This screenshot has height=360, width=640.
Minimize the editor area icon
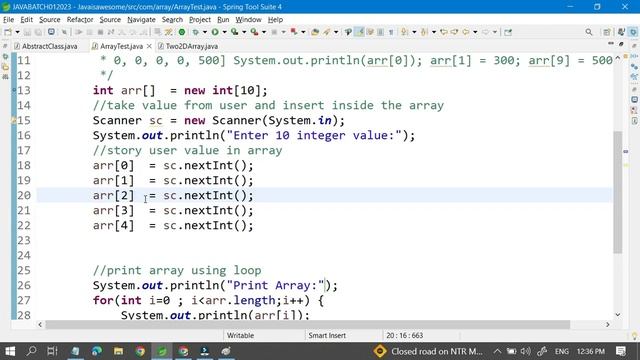click(611, 44)
